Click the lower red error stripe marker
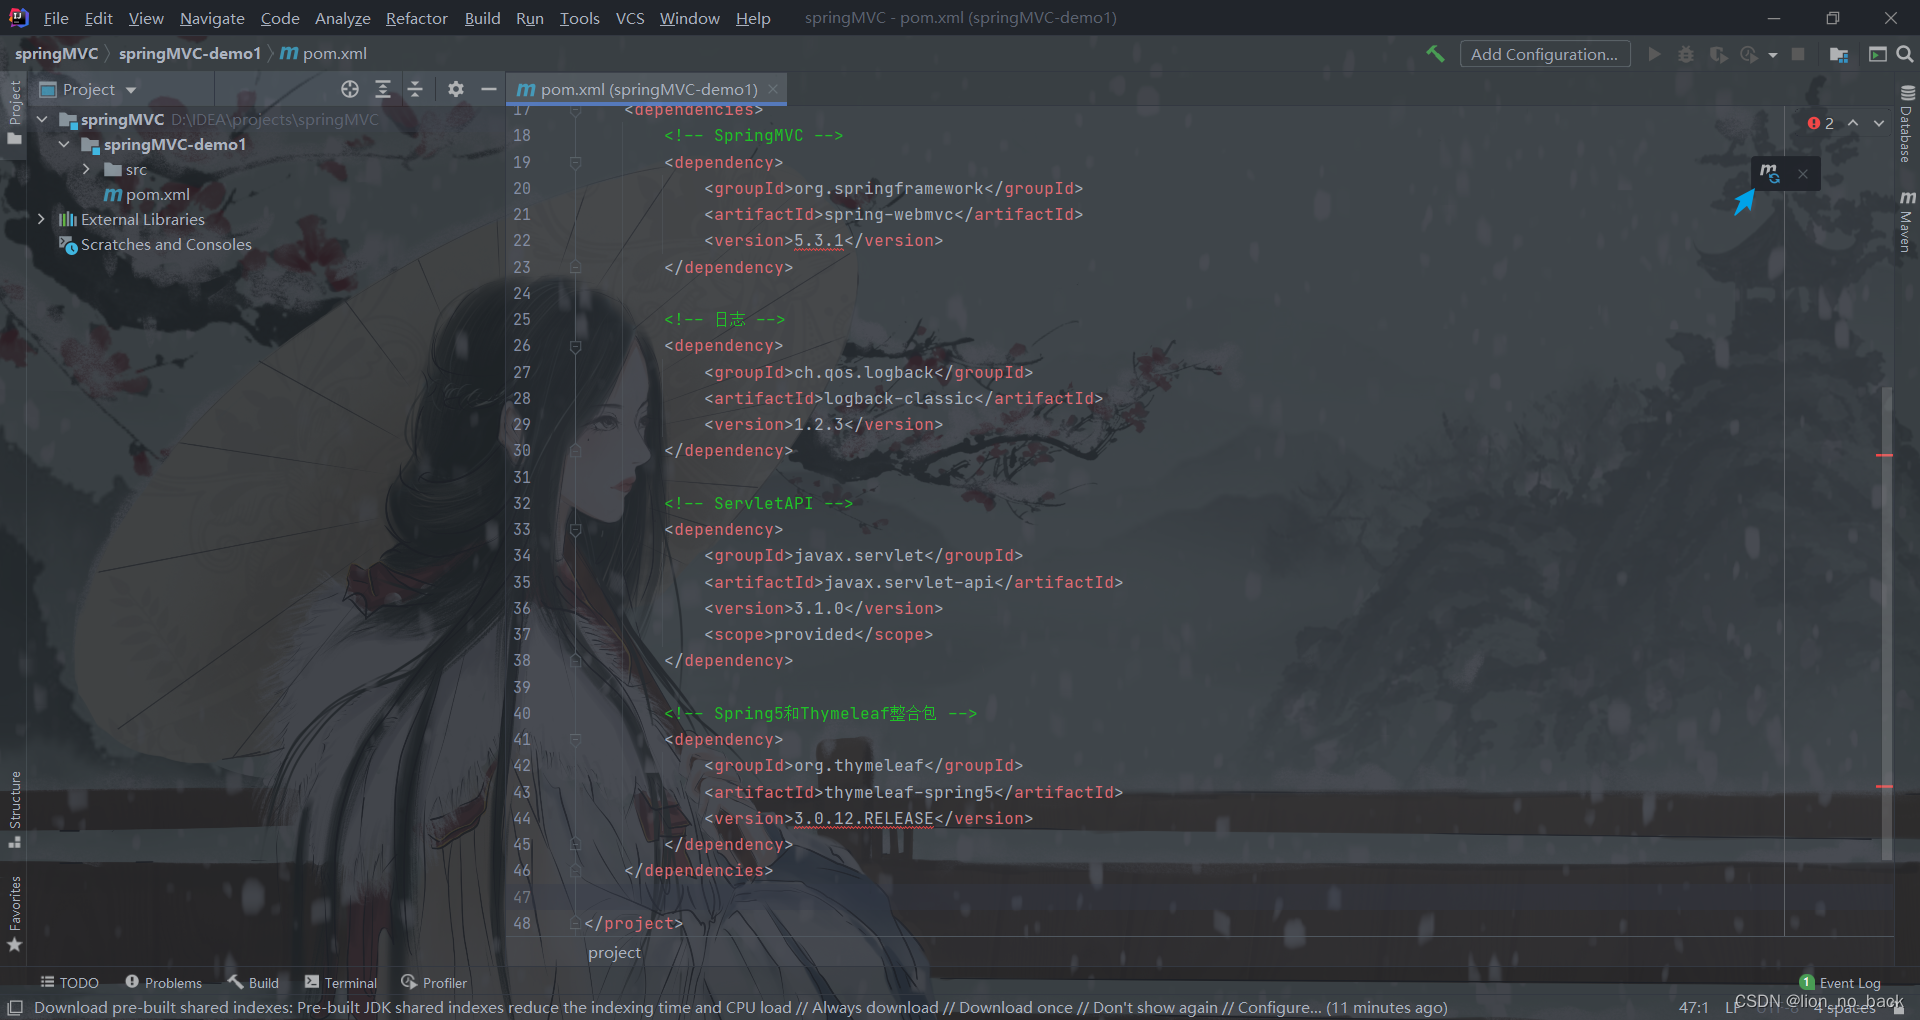This screenshot has width=1920, height=1020. tap(1885, 786)
